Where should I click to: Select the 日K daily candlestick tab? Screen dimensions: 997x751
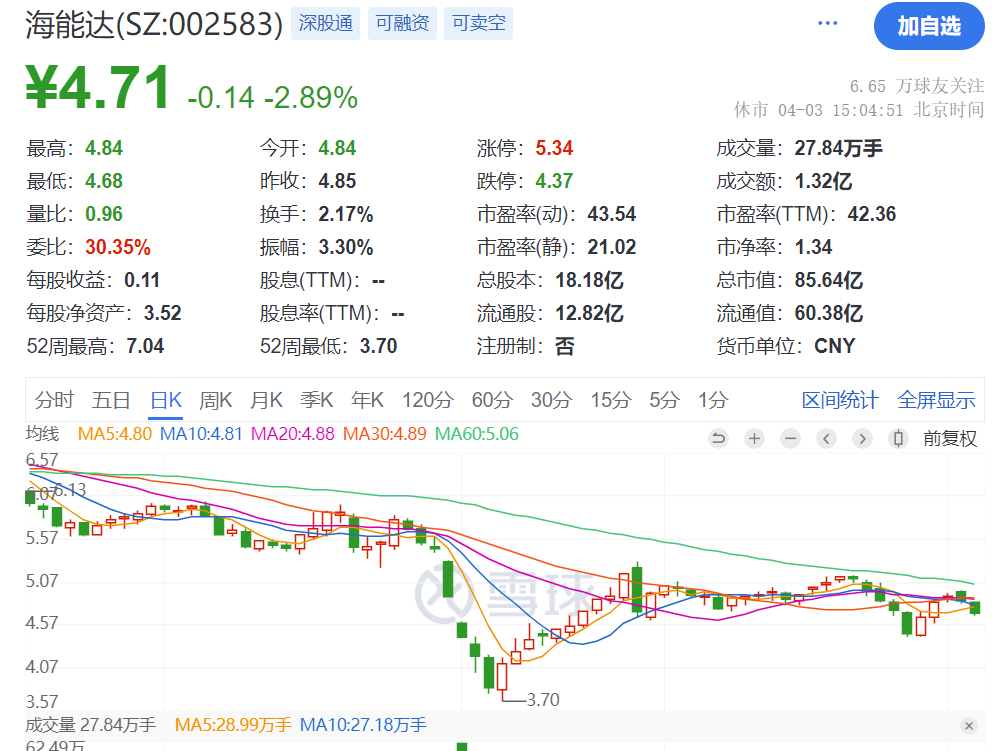[x=166, y=400]
